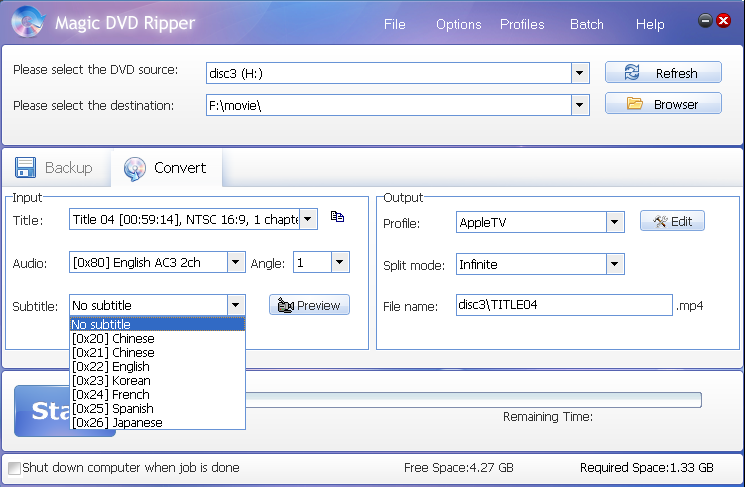Screen dimensions: 745x487
Task: Open the Split mode dropdown
Action: coord(615,264)
